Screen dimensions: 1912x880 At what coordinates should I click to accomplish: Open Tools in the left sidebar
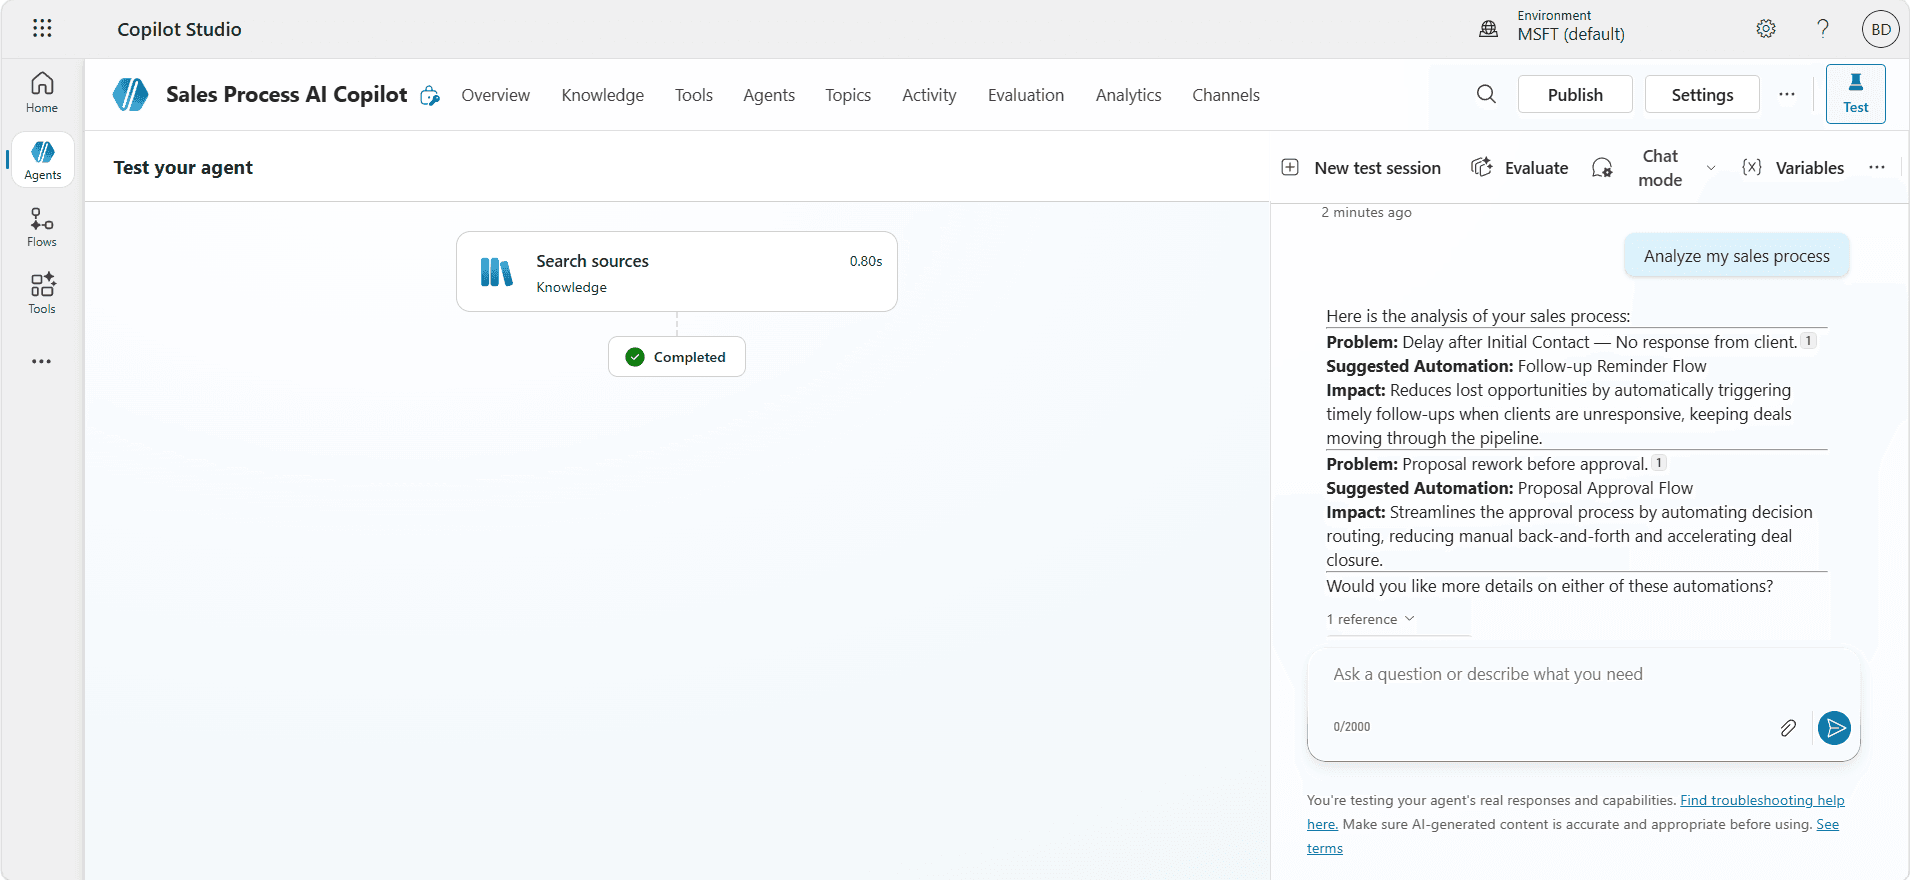coord(42,294)
